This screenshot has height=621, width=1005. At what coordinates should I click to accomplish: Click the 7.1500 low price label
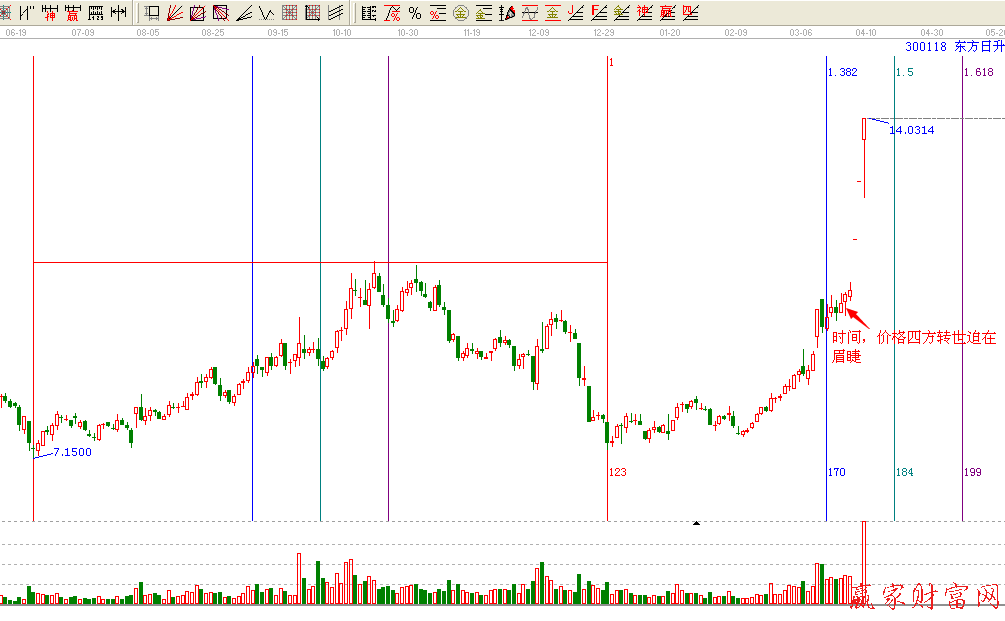71,452
